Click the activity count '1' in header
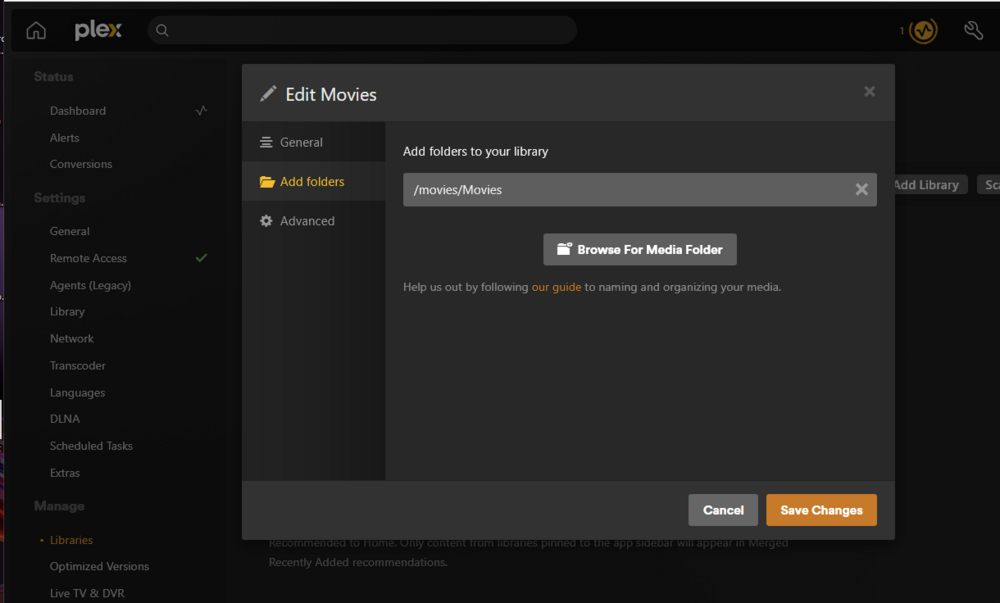Screen dimensions: 1000x603 (x=902, y=31)
